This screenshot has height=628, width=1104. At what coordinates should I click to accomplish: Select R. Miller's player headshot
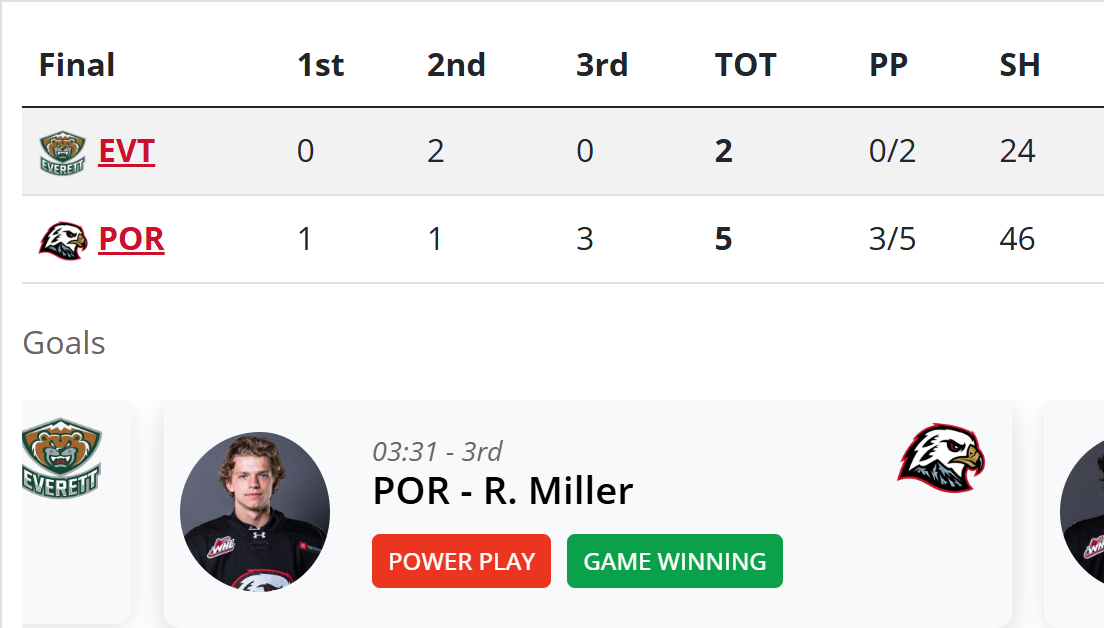255,510
